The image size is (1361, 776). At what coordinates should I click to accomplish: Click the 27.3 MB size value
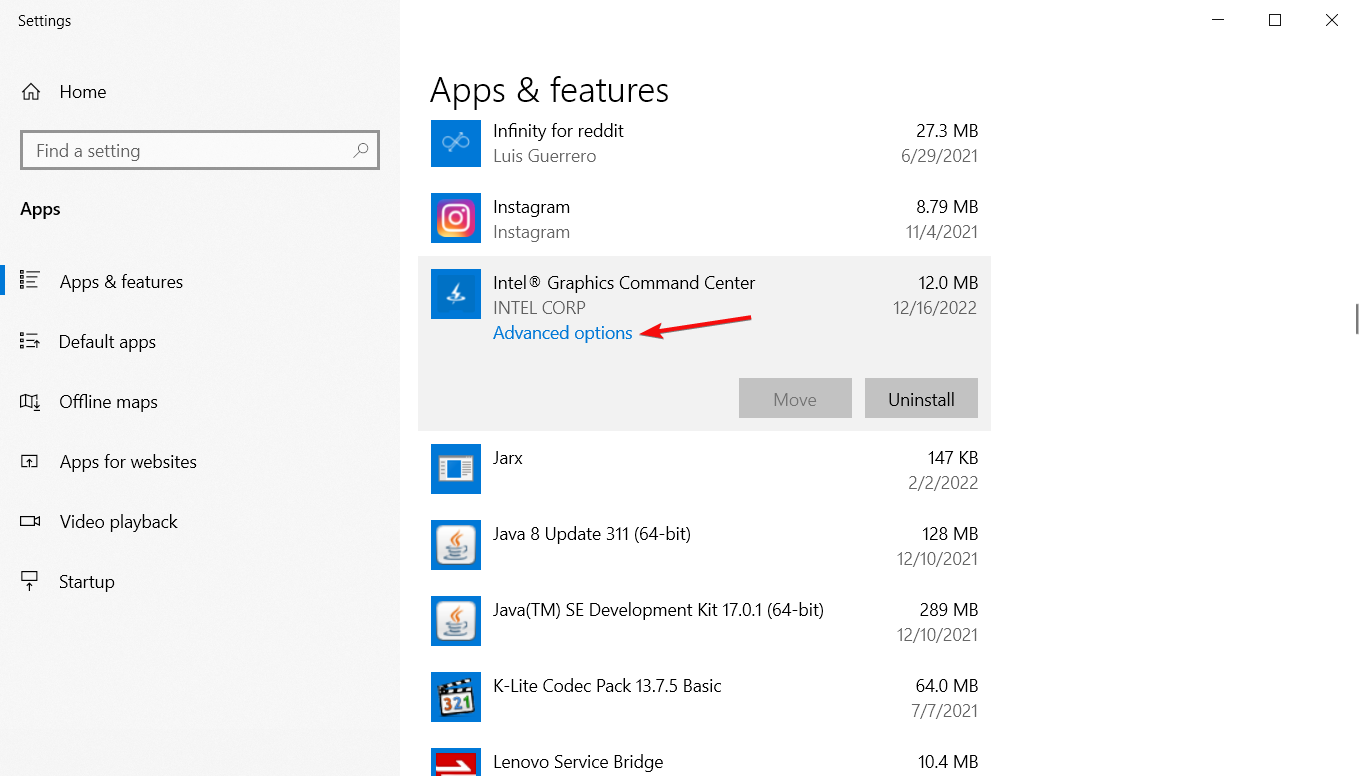click(947, 131)
